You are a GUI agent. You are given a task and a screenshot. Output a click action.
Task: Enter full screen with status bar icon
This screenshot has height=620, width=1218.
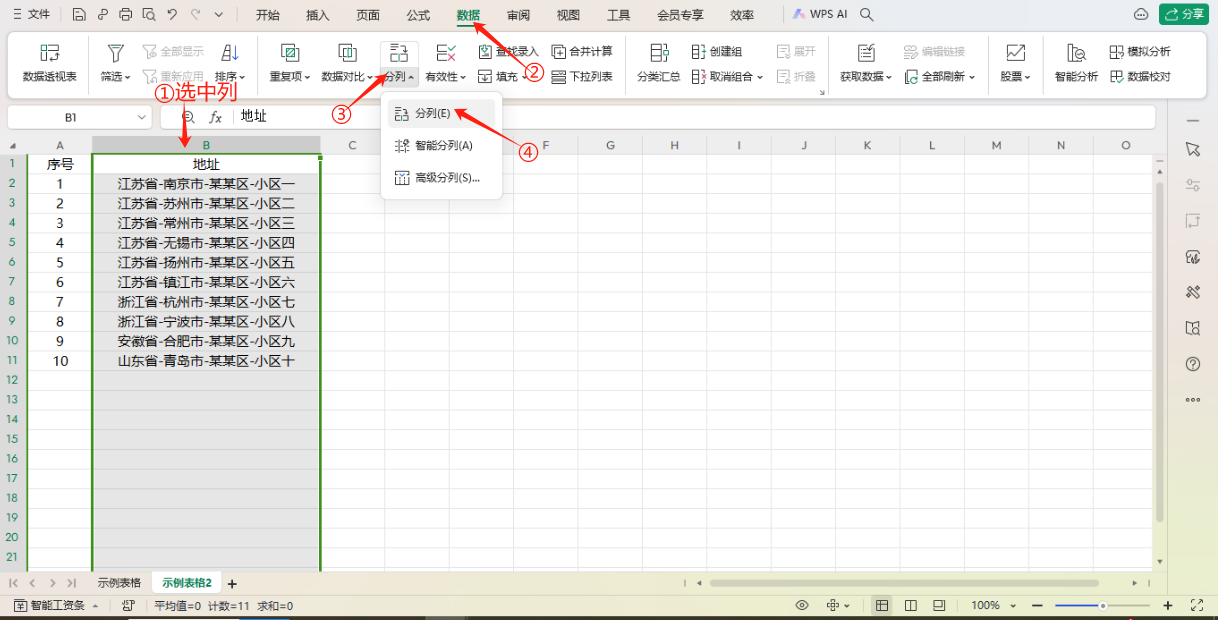coord(1197,605)
